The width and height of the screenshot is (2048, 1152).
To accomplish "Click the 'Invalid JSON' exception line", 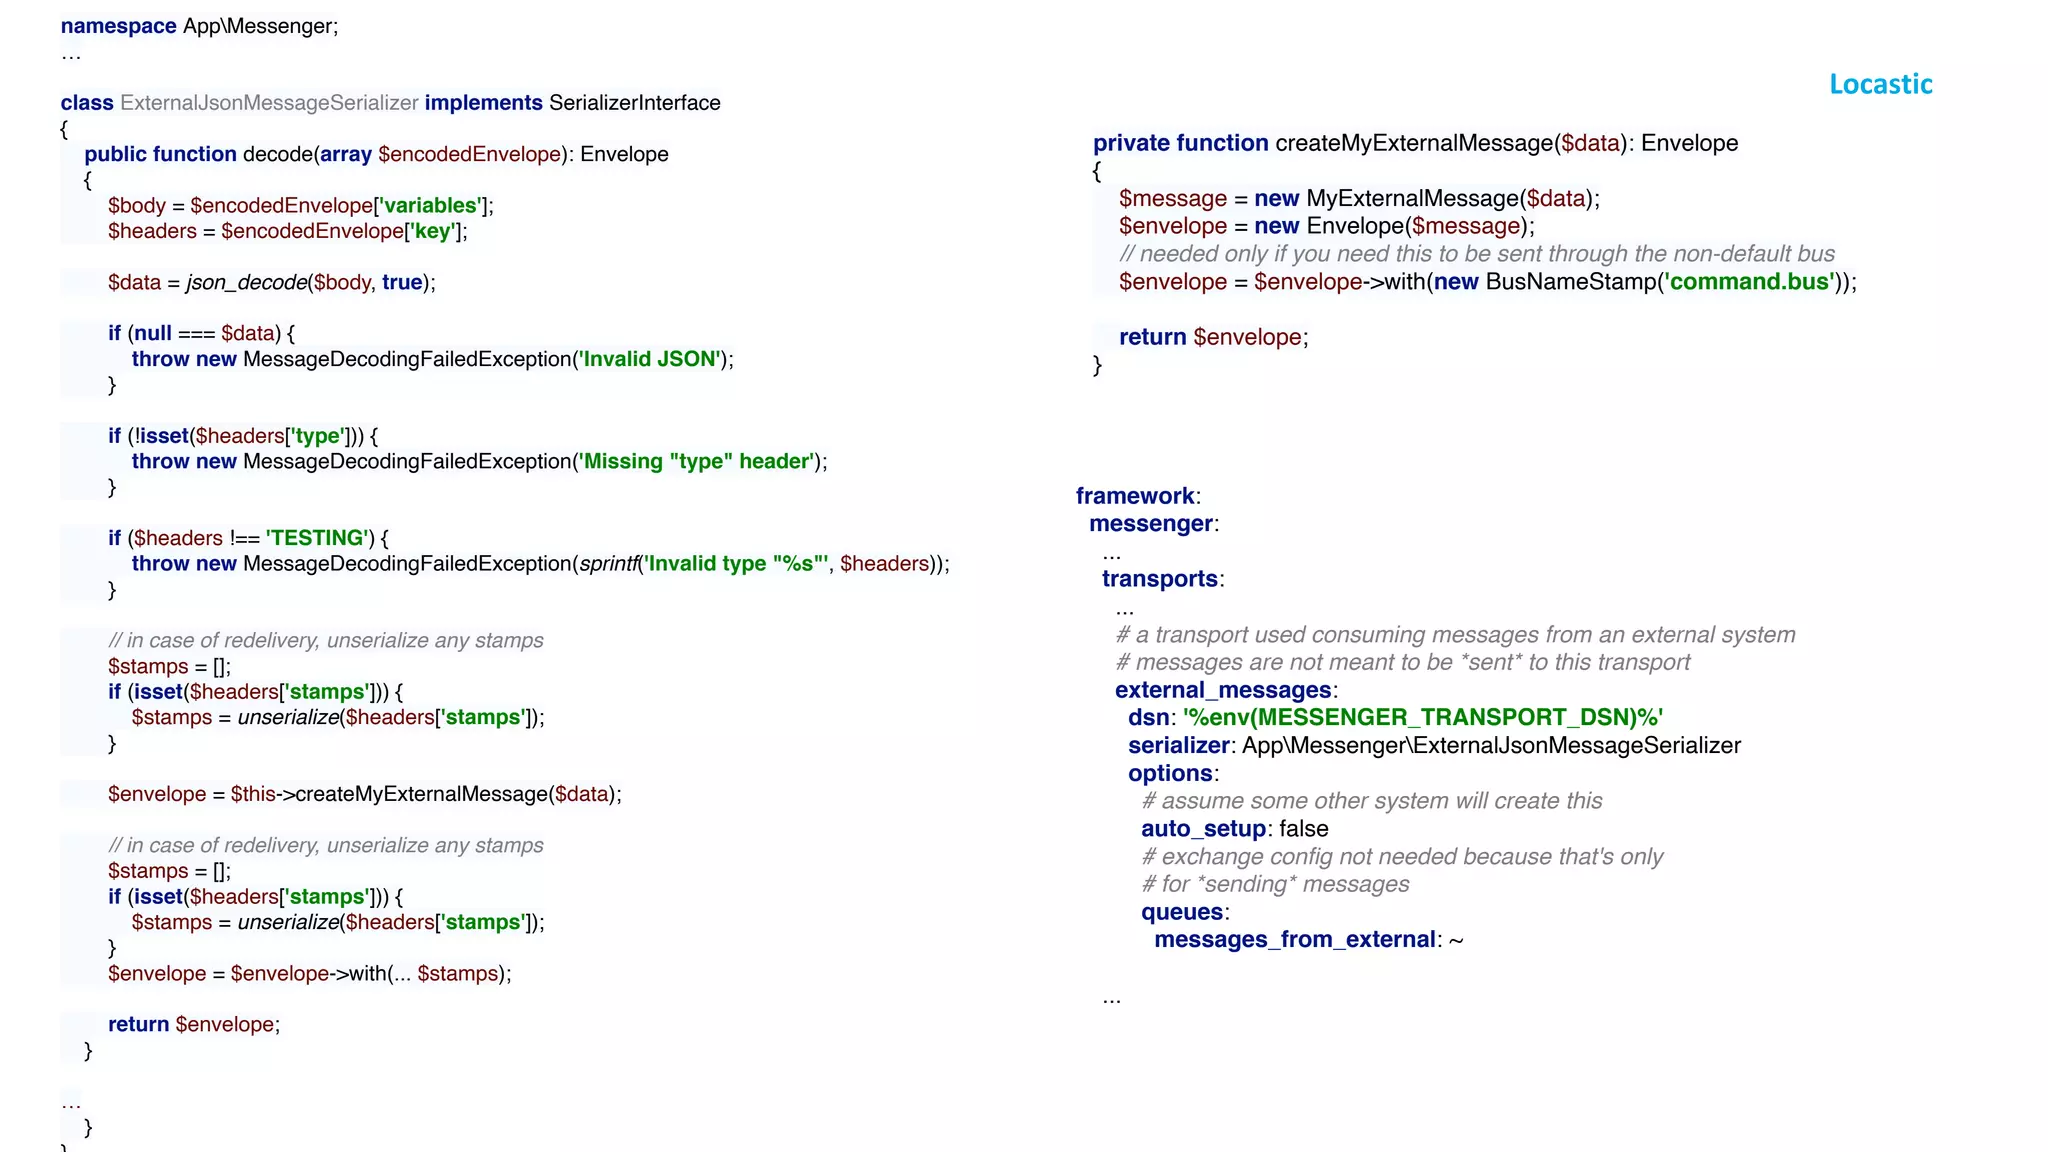I will click(433, 359).
